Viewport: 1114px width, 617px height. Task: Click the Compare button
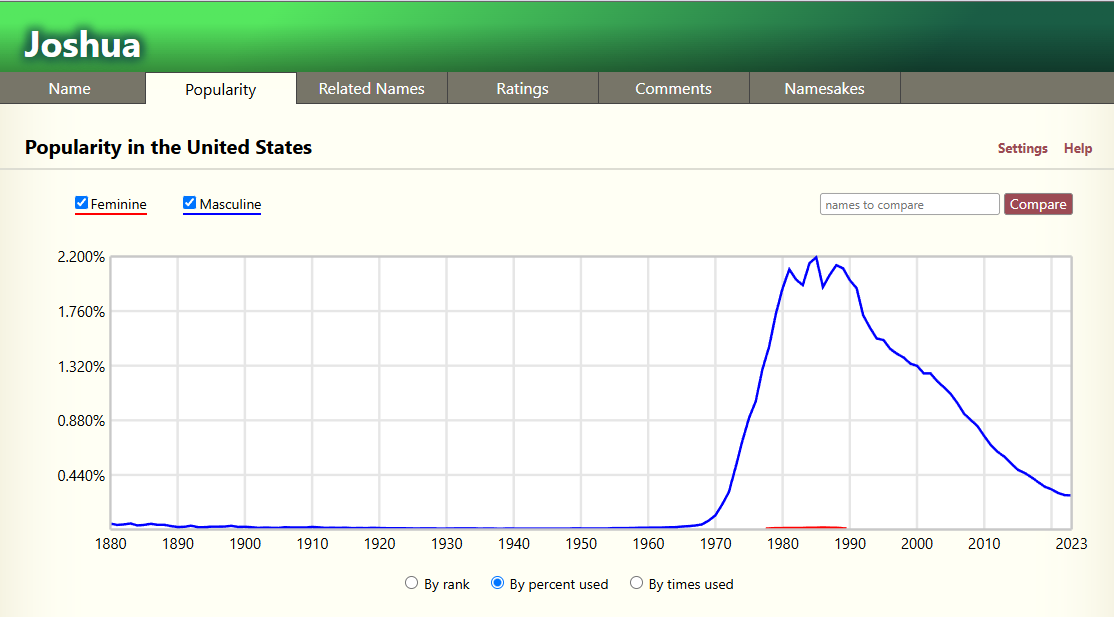point(1038,204)
